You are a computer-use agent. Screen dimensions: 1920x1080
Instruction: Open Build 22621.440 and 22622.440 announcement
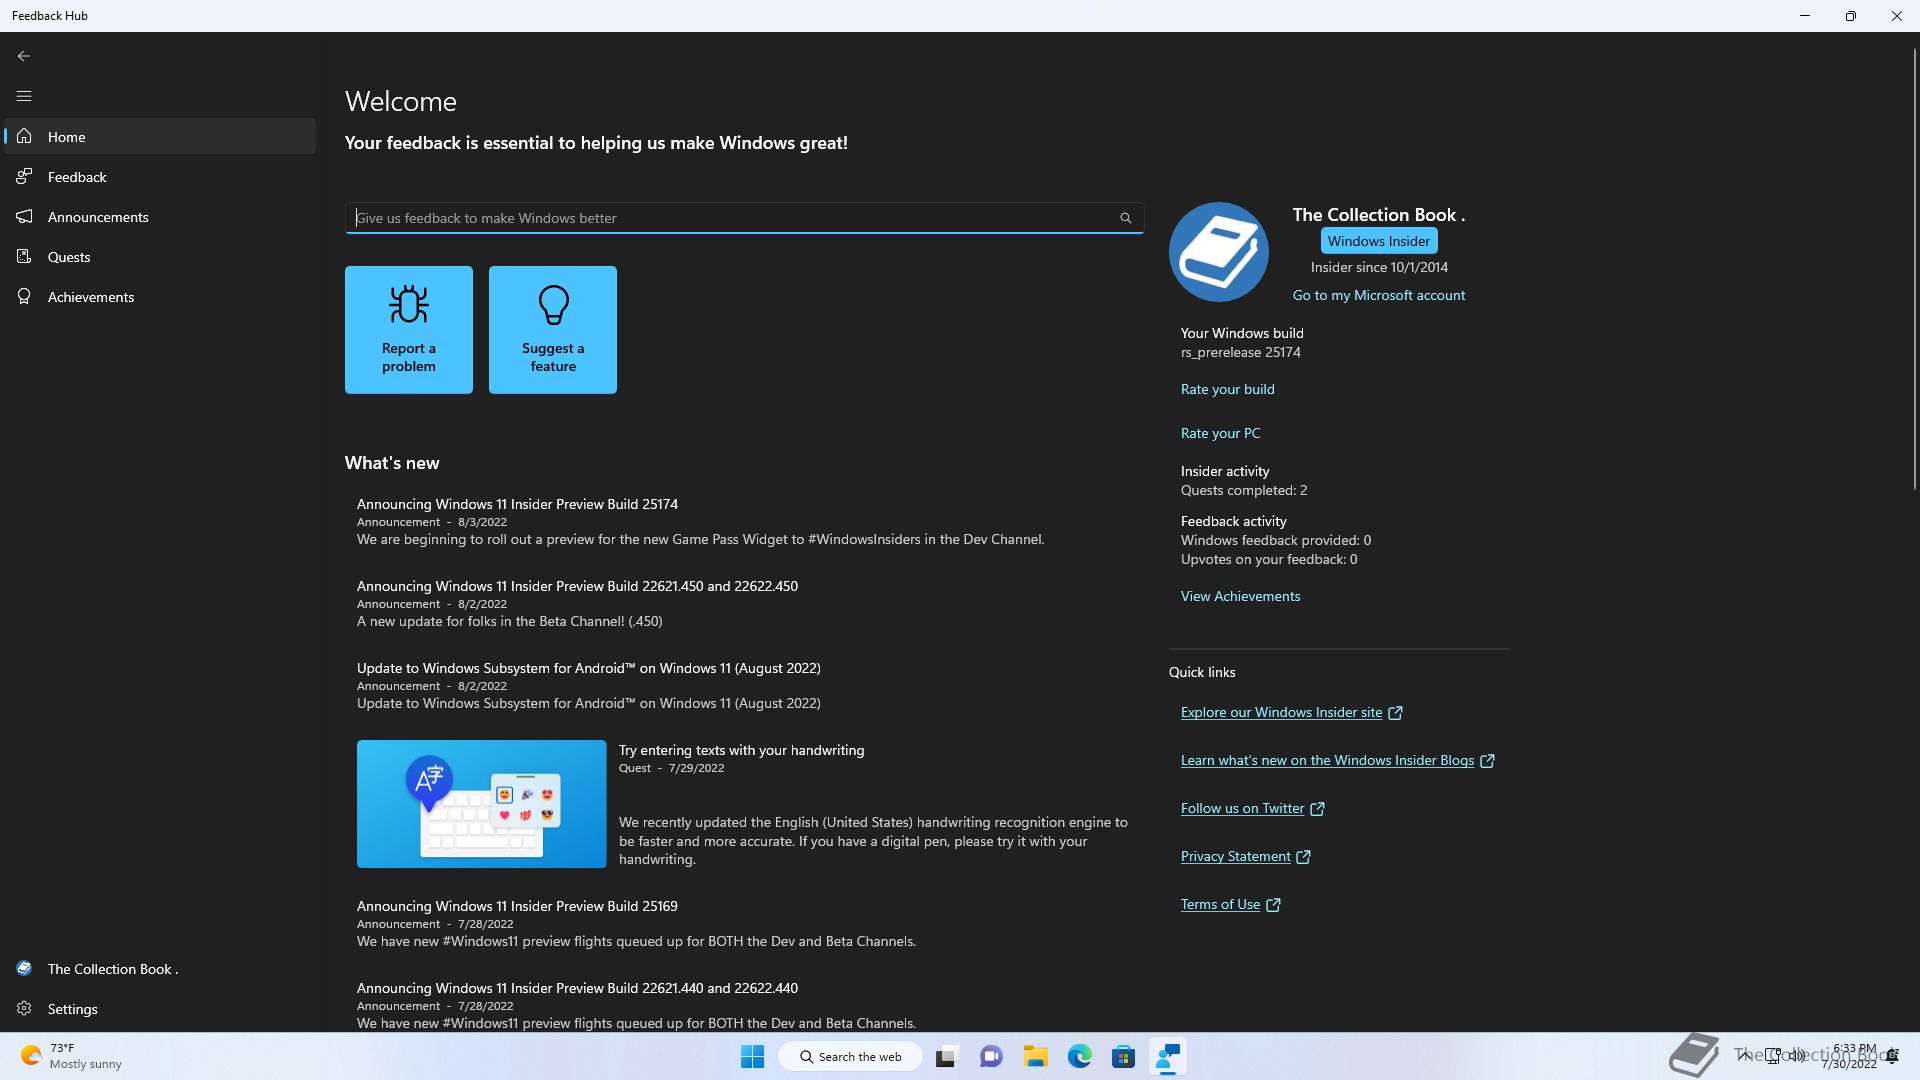[x=745, y=1005]
